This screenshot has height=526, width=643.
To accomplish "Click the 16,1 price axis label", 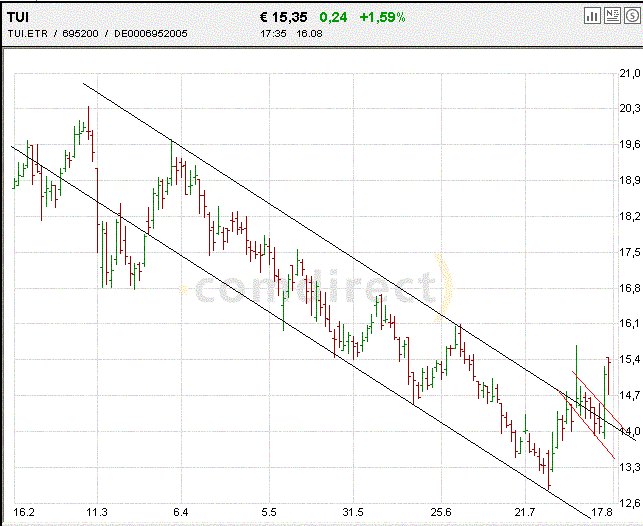I will point(629,323).
